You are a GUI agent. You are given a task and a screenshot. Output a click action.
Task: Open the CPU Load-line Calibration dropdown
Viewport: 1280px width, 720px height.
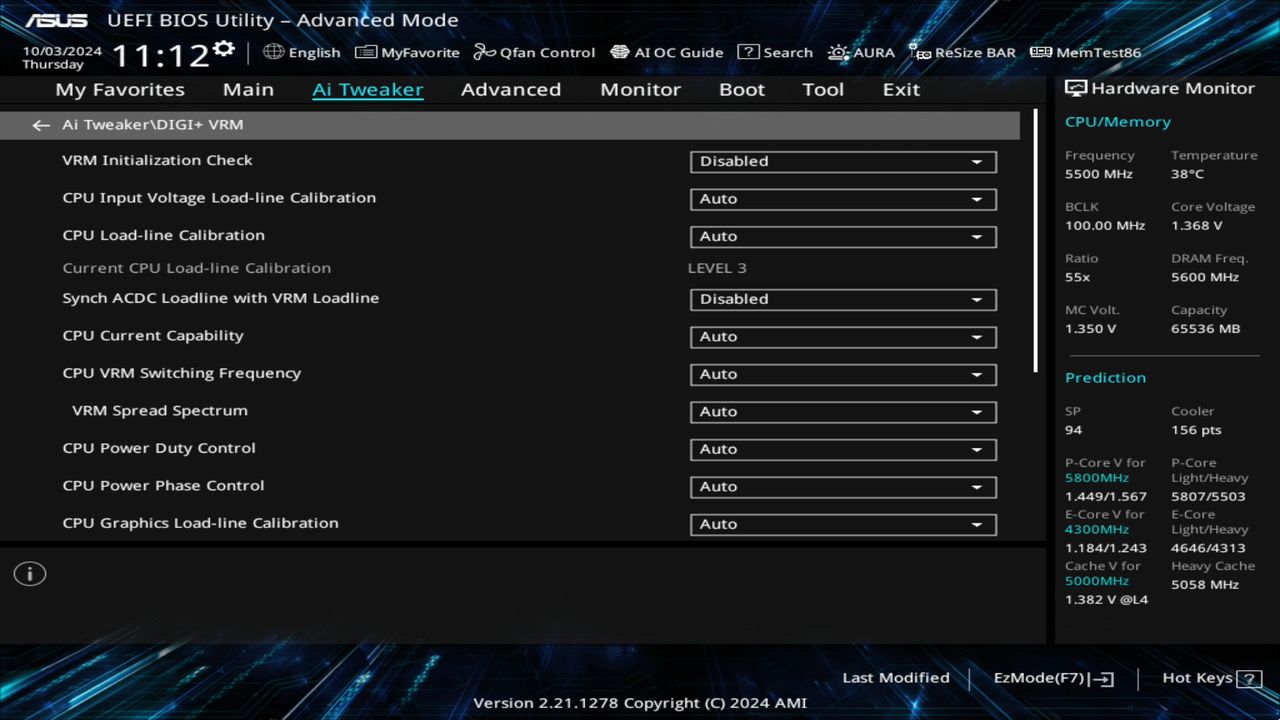pyautogui.click(x=843, y=236)
